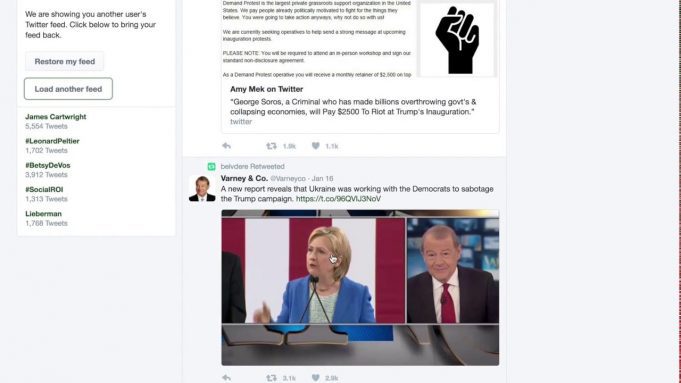Click the green retweeted icon beside belvdere
Screen dimensions: 681x383
click(212, 166)
